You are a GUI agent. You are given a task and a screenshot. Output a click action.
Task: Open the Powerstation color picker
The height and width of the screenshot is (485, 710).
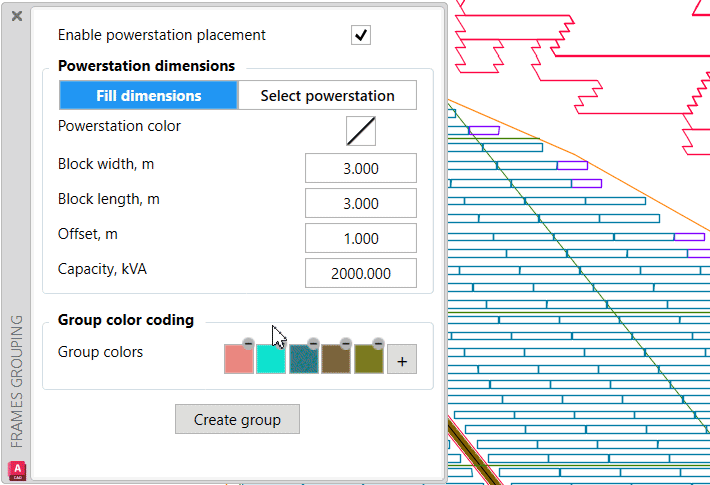point(361,131)
